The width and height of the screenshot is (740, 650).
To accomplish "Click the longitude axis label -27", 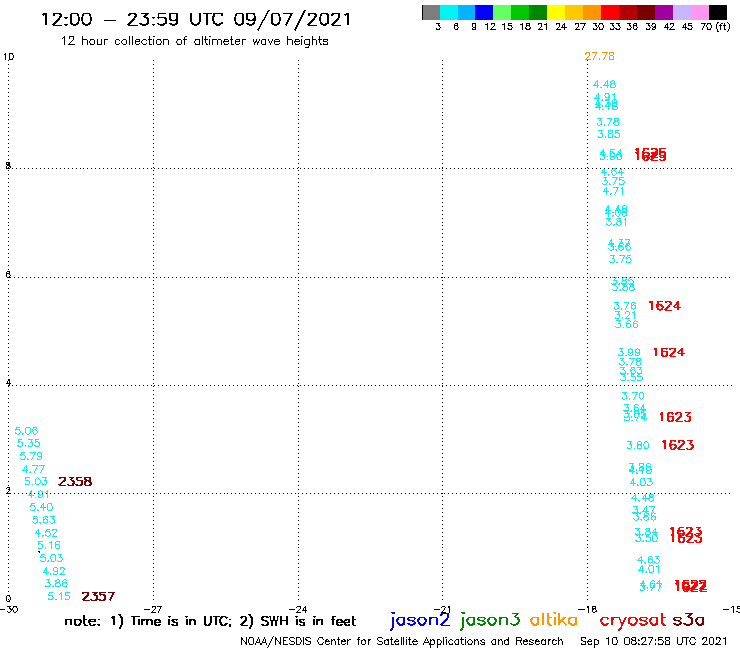I will pyautogui.click(x=153, y=609).
